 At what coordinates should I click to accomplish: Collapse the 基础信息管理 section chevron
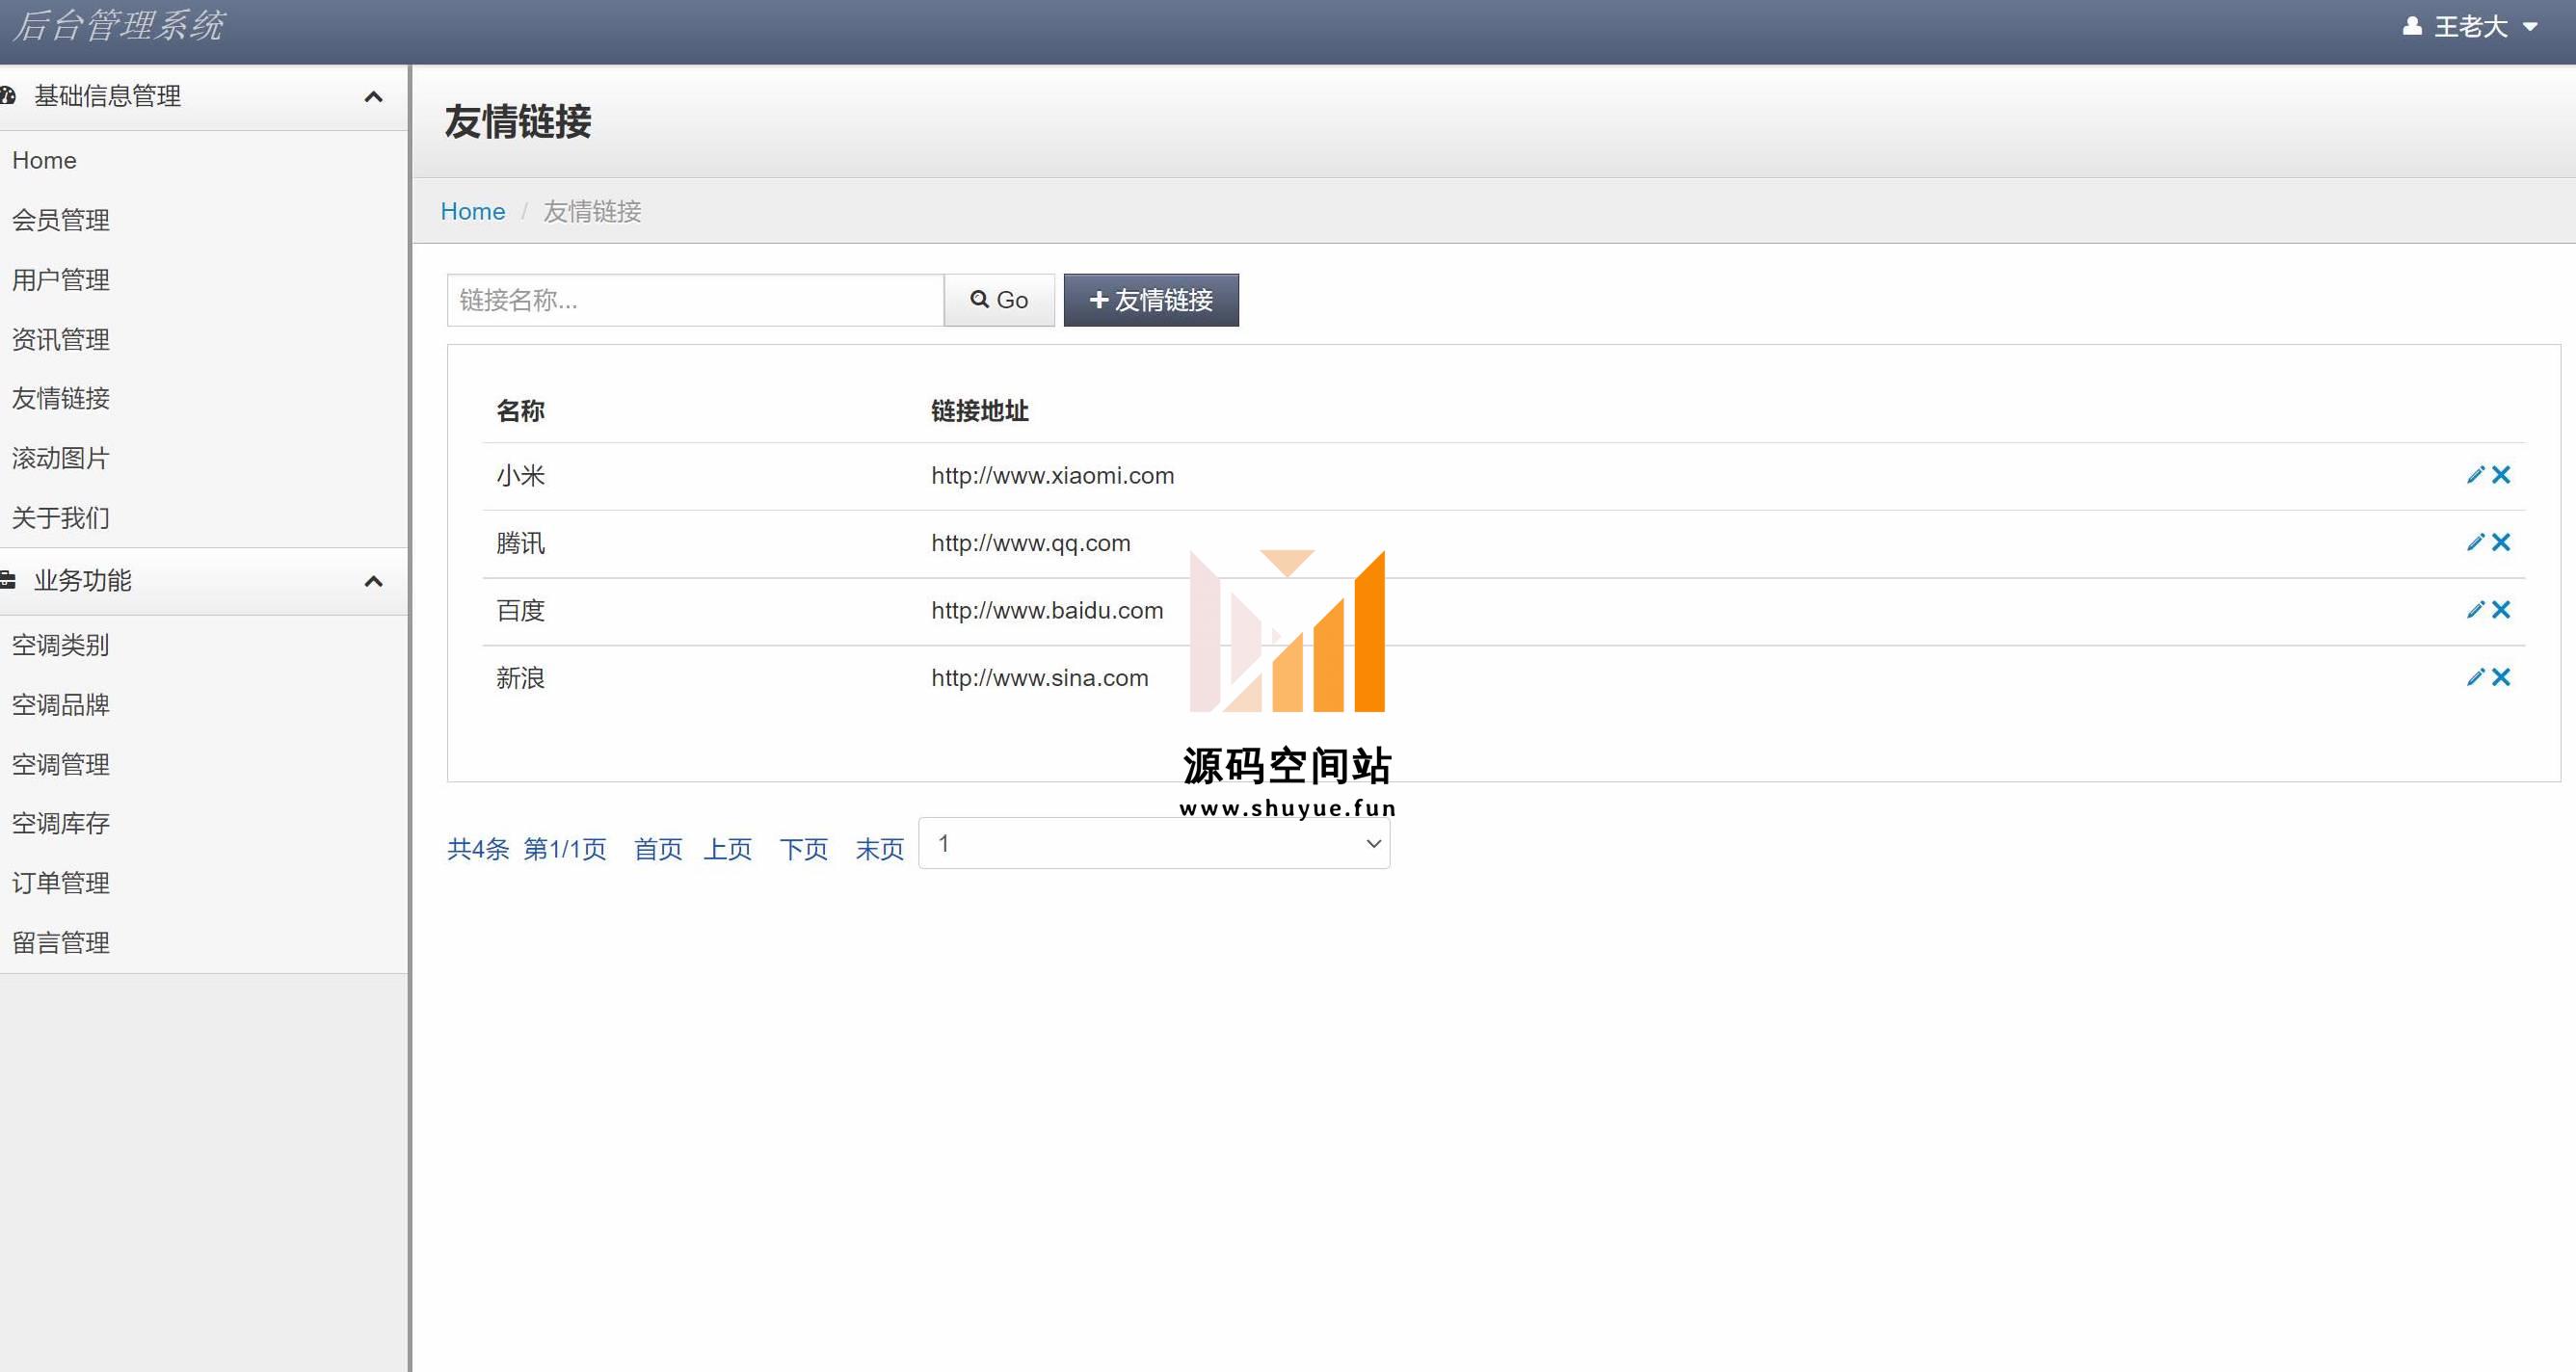(x=374, y=97)
